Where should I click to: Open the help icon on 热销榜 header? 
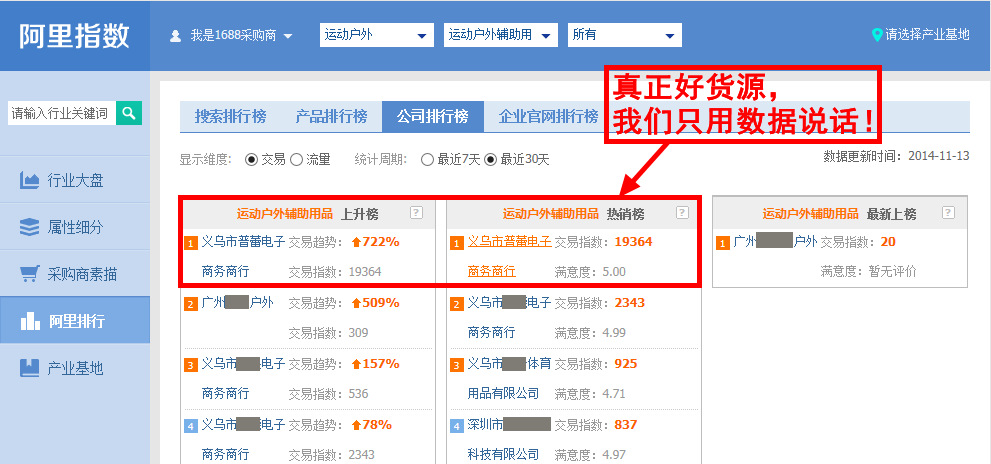[x=682, y=212]
